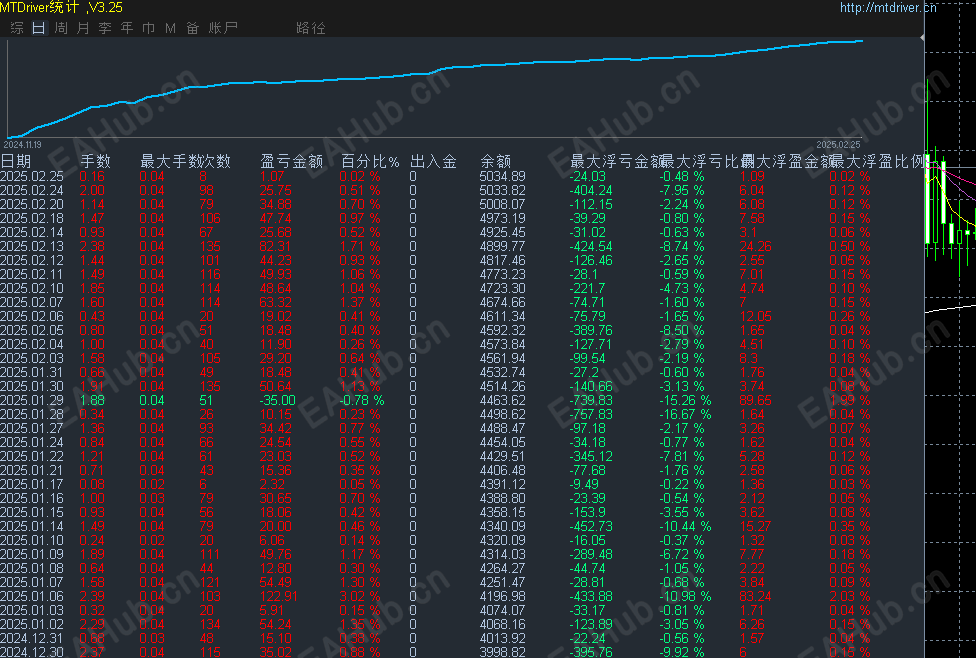Click max floating profit 89.65 value
The image size is (976, 658).
pos(755,401)
